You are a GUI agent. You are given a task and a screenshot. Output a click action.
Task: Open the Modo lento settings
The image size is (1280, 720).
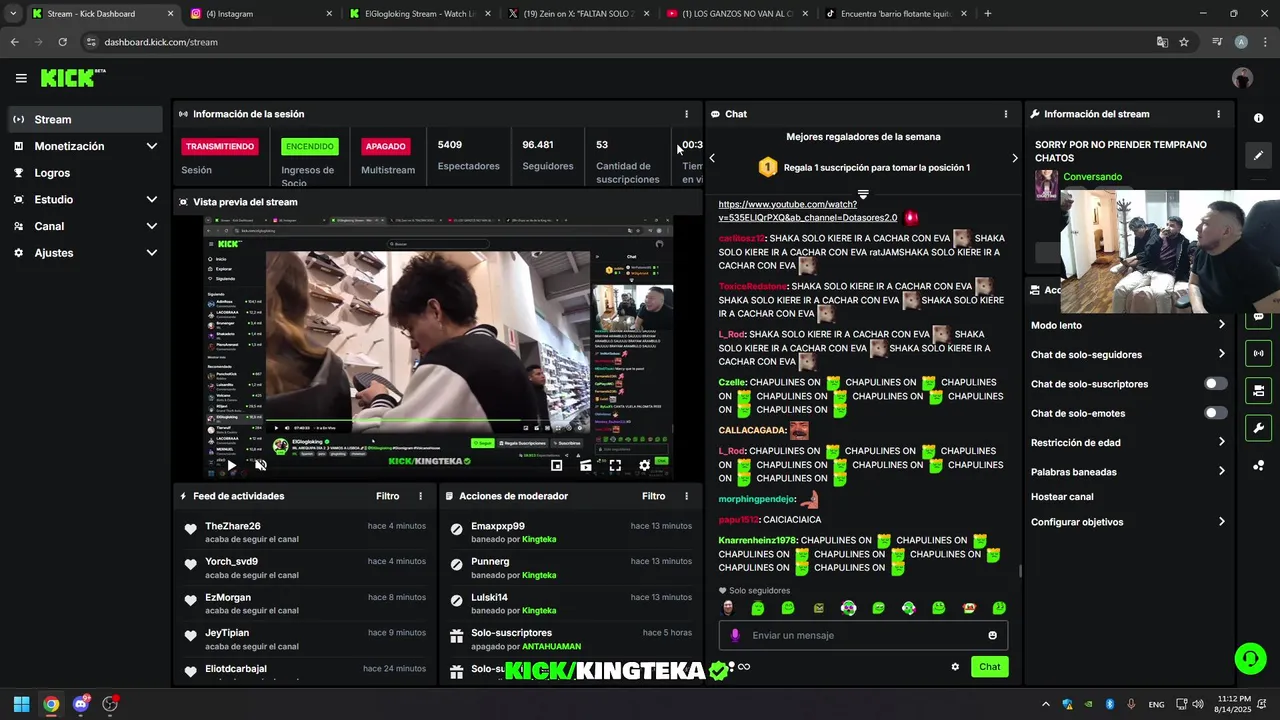coord(1128,325)
